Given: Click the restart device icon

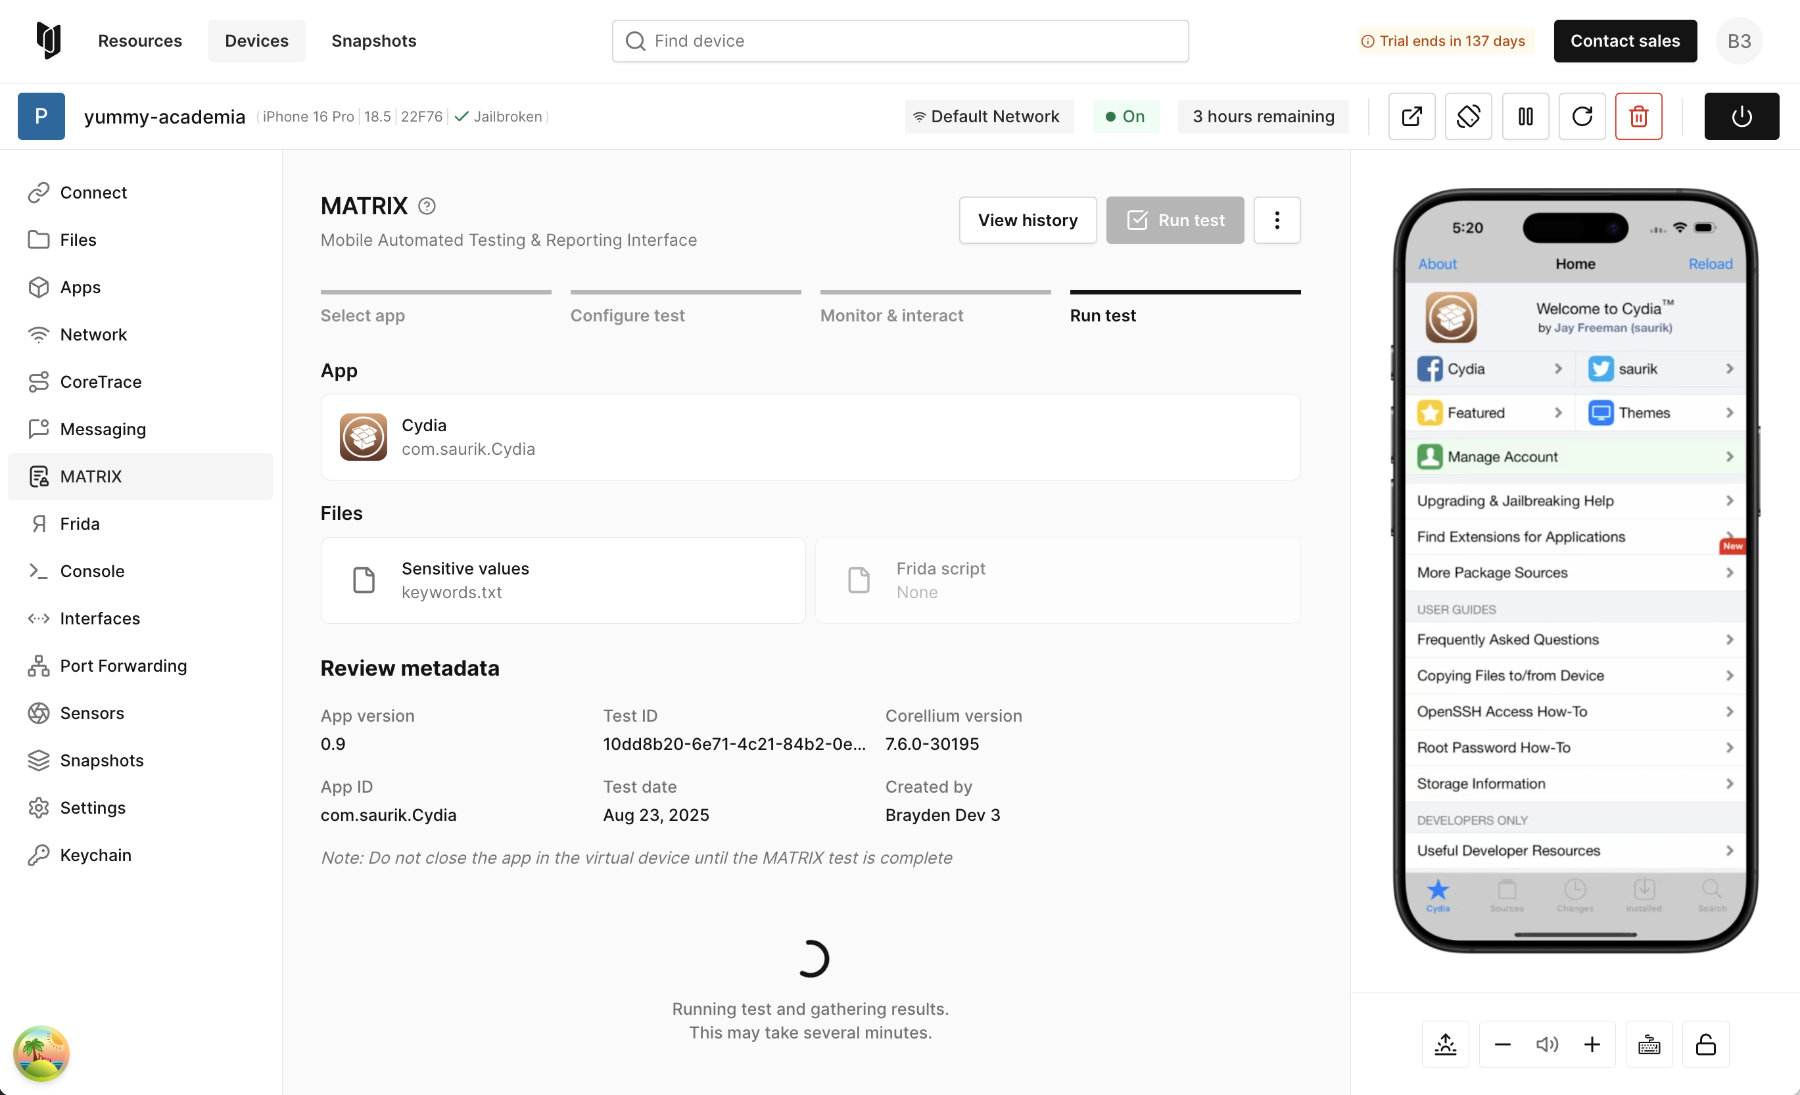Looking at the screenshot, I should 1582,117.
